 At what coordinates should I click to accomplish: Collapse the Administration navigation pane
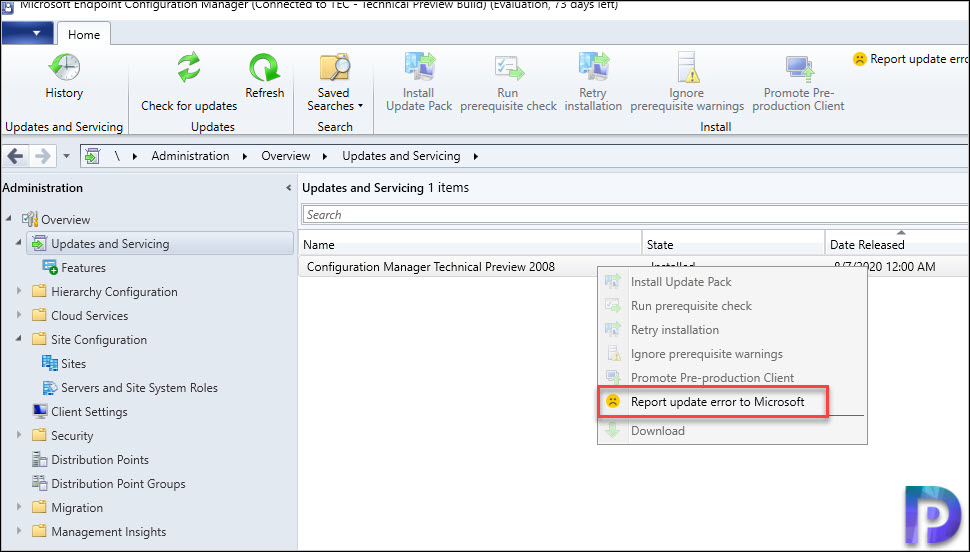(288, 188)
